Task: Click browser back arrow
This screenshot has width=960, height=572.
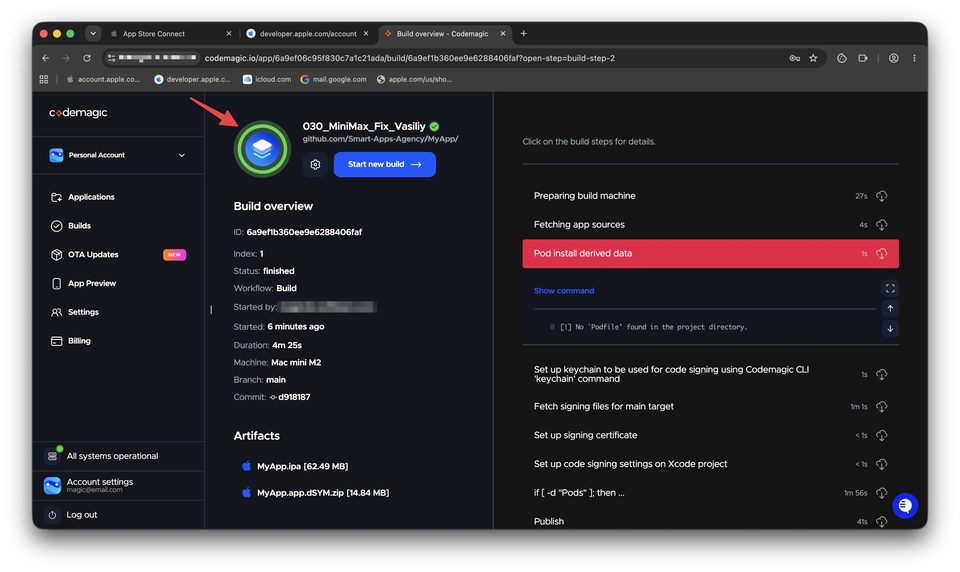Action: (x=46, y=58)
